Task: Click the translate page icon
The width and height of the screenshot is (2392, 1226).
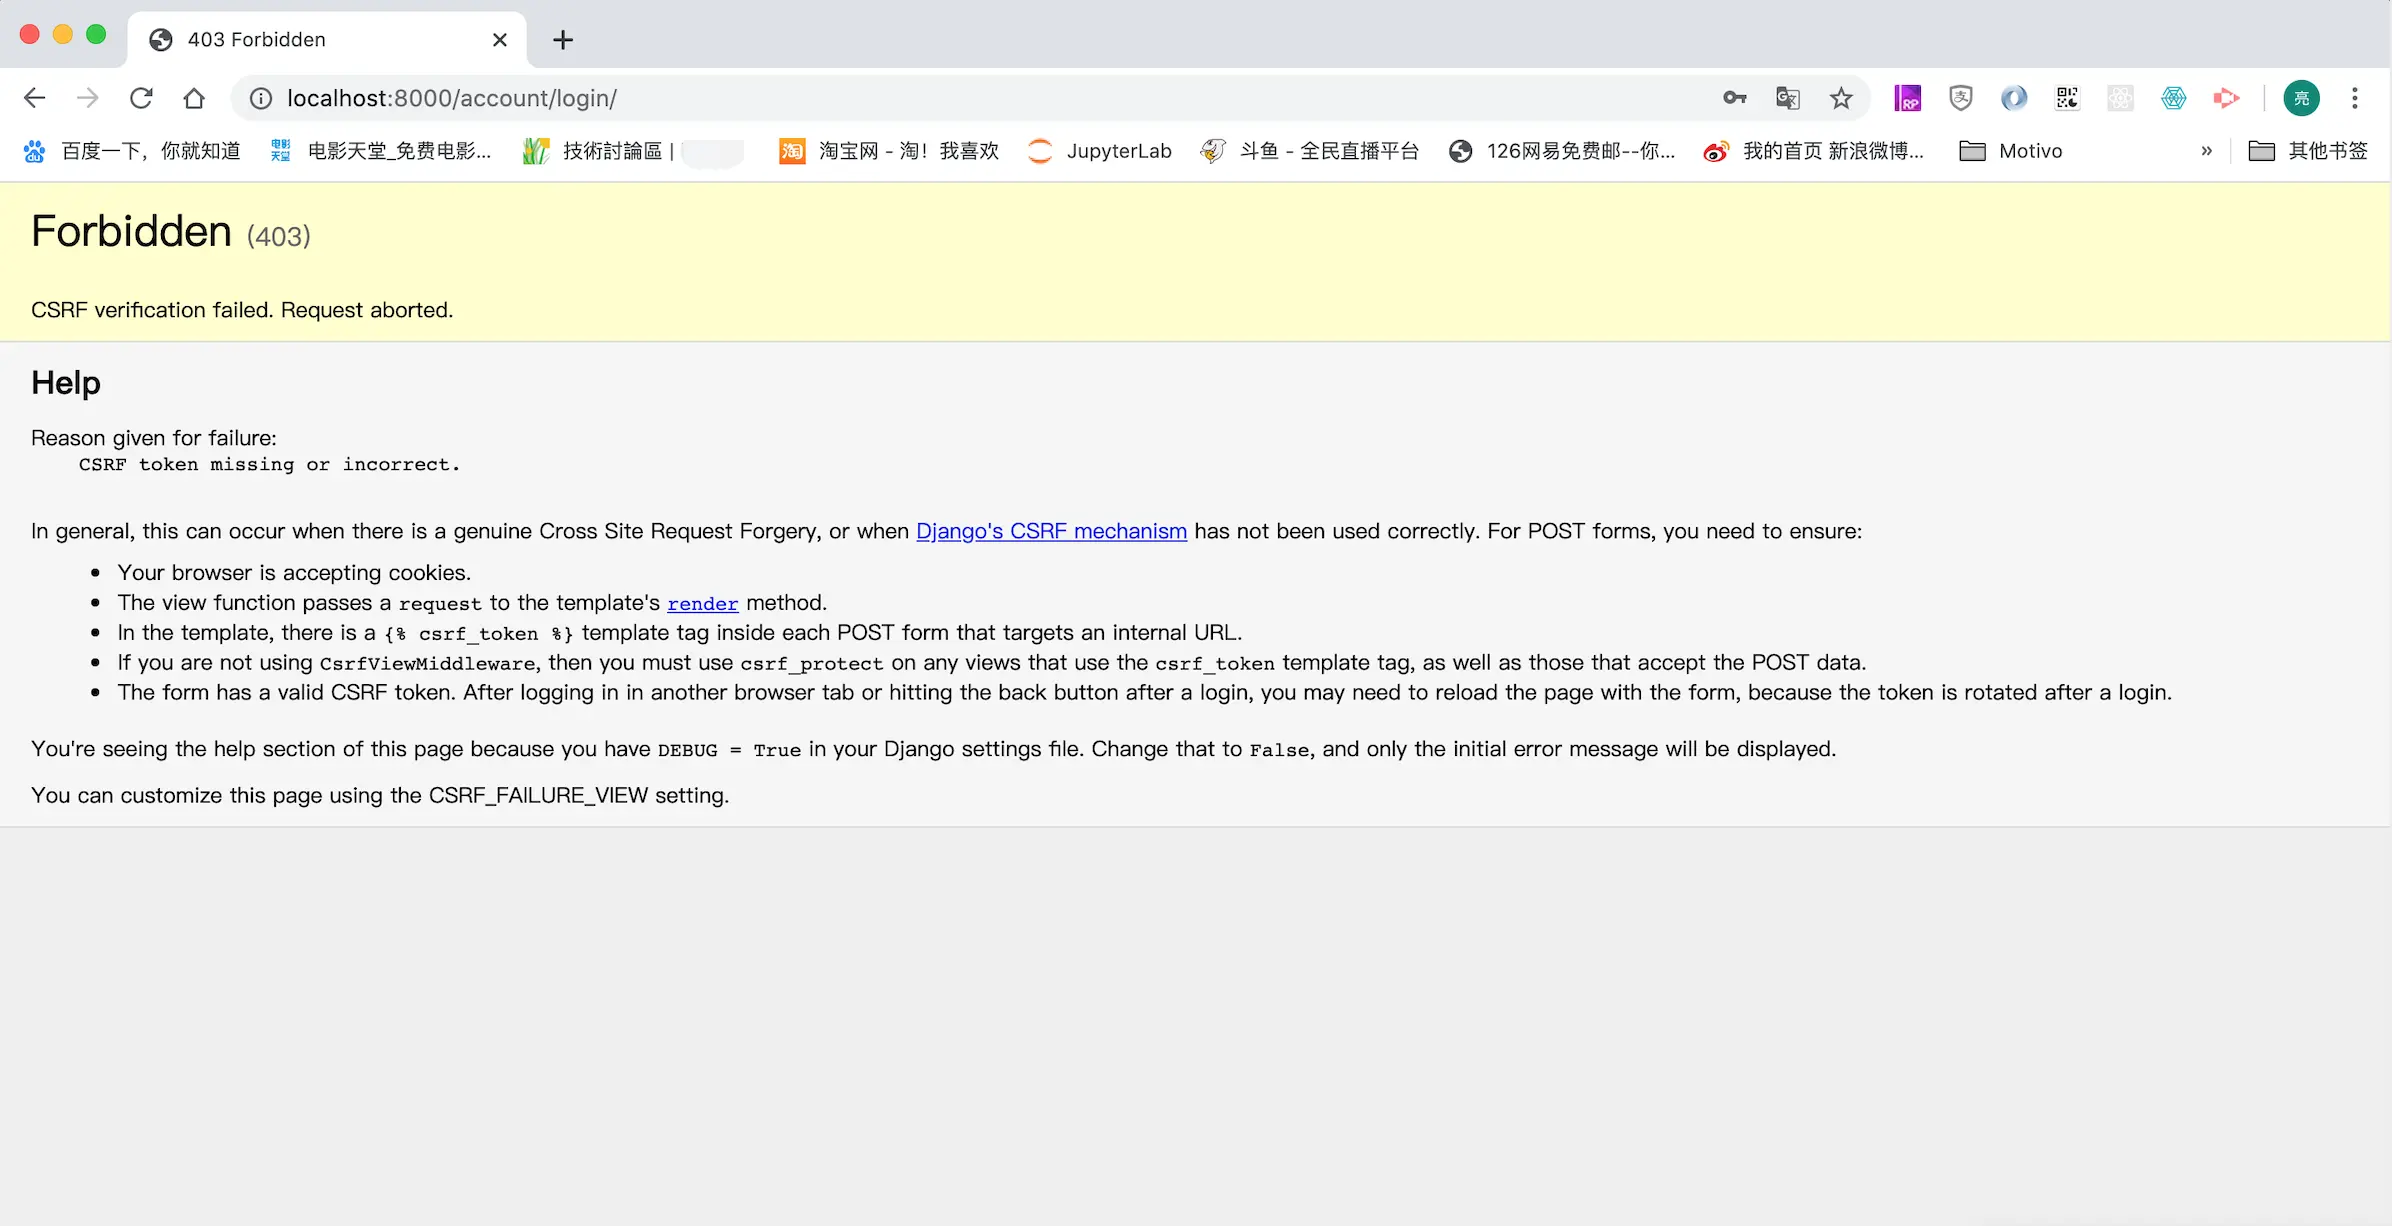Action: (1787, 98)
